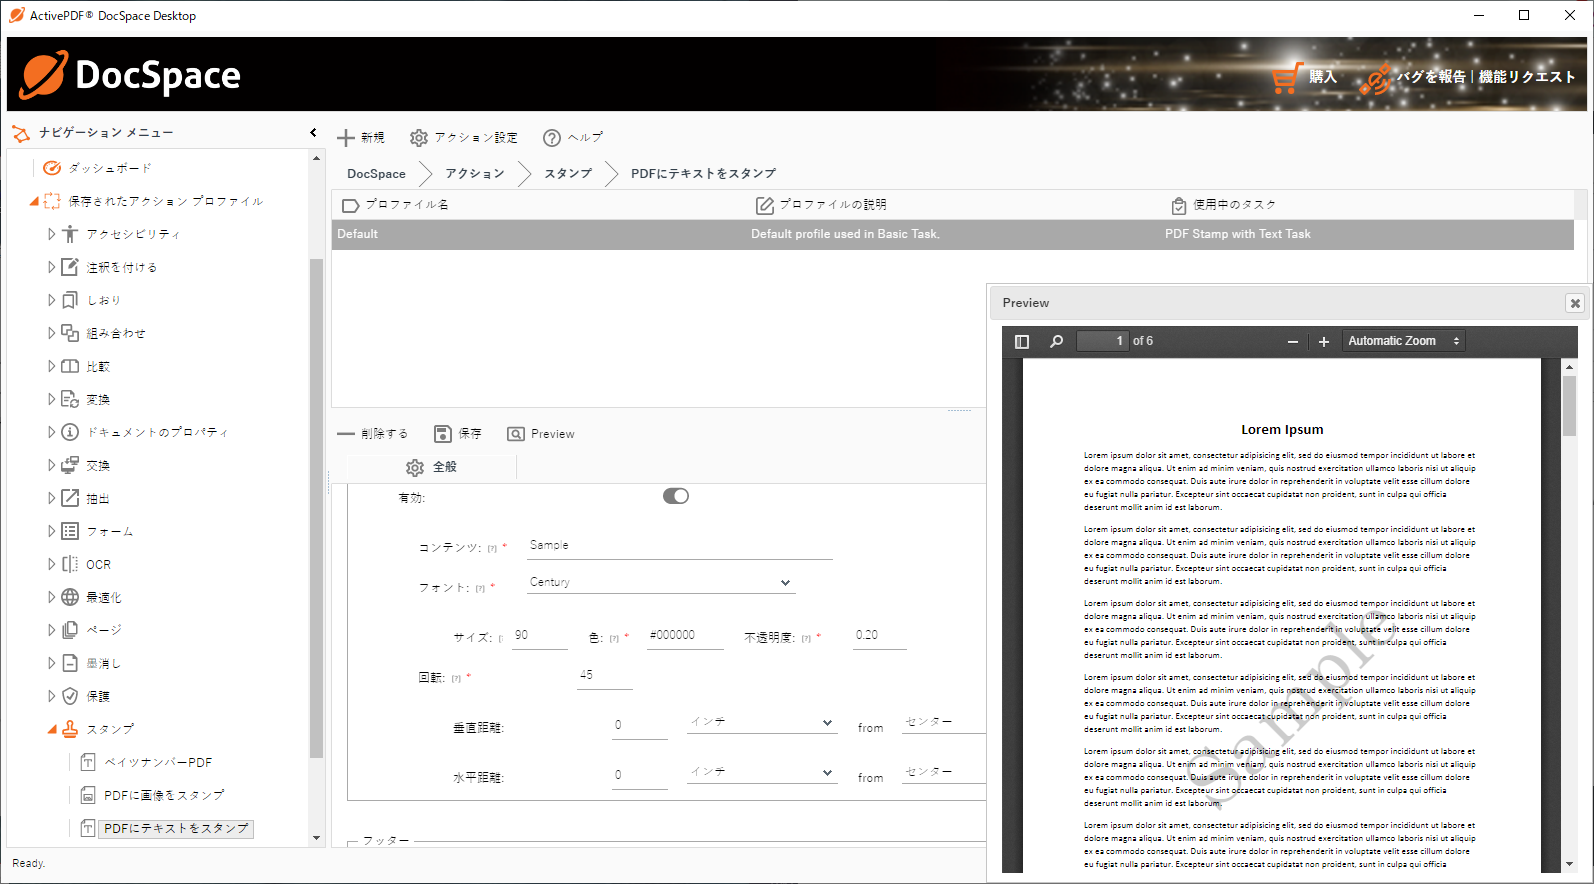Click the annotate (注釈を付ける) icon
The height and width of the screenshot is (884, 1594).
[70, 267]
